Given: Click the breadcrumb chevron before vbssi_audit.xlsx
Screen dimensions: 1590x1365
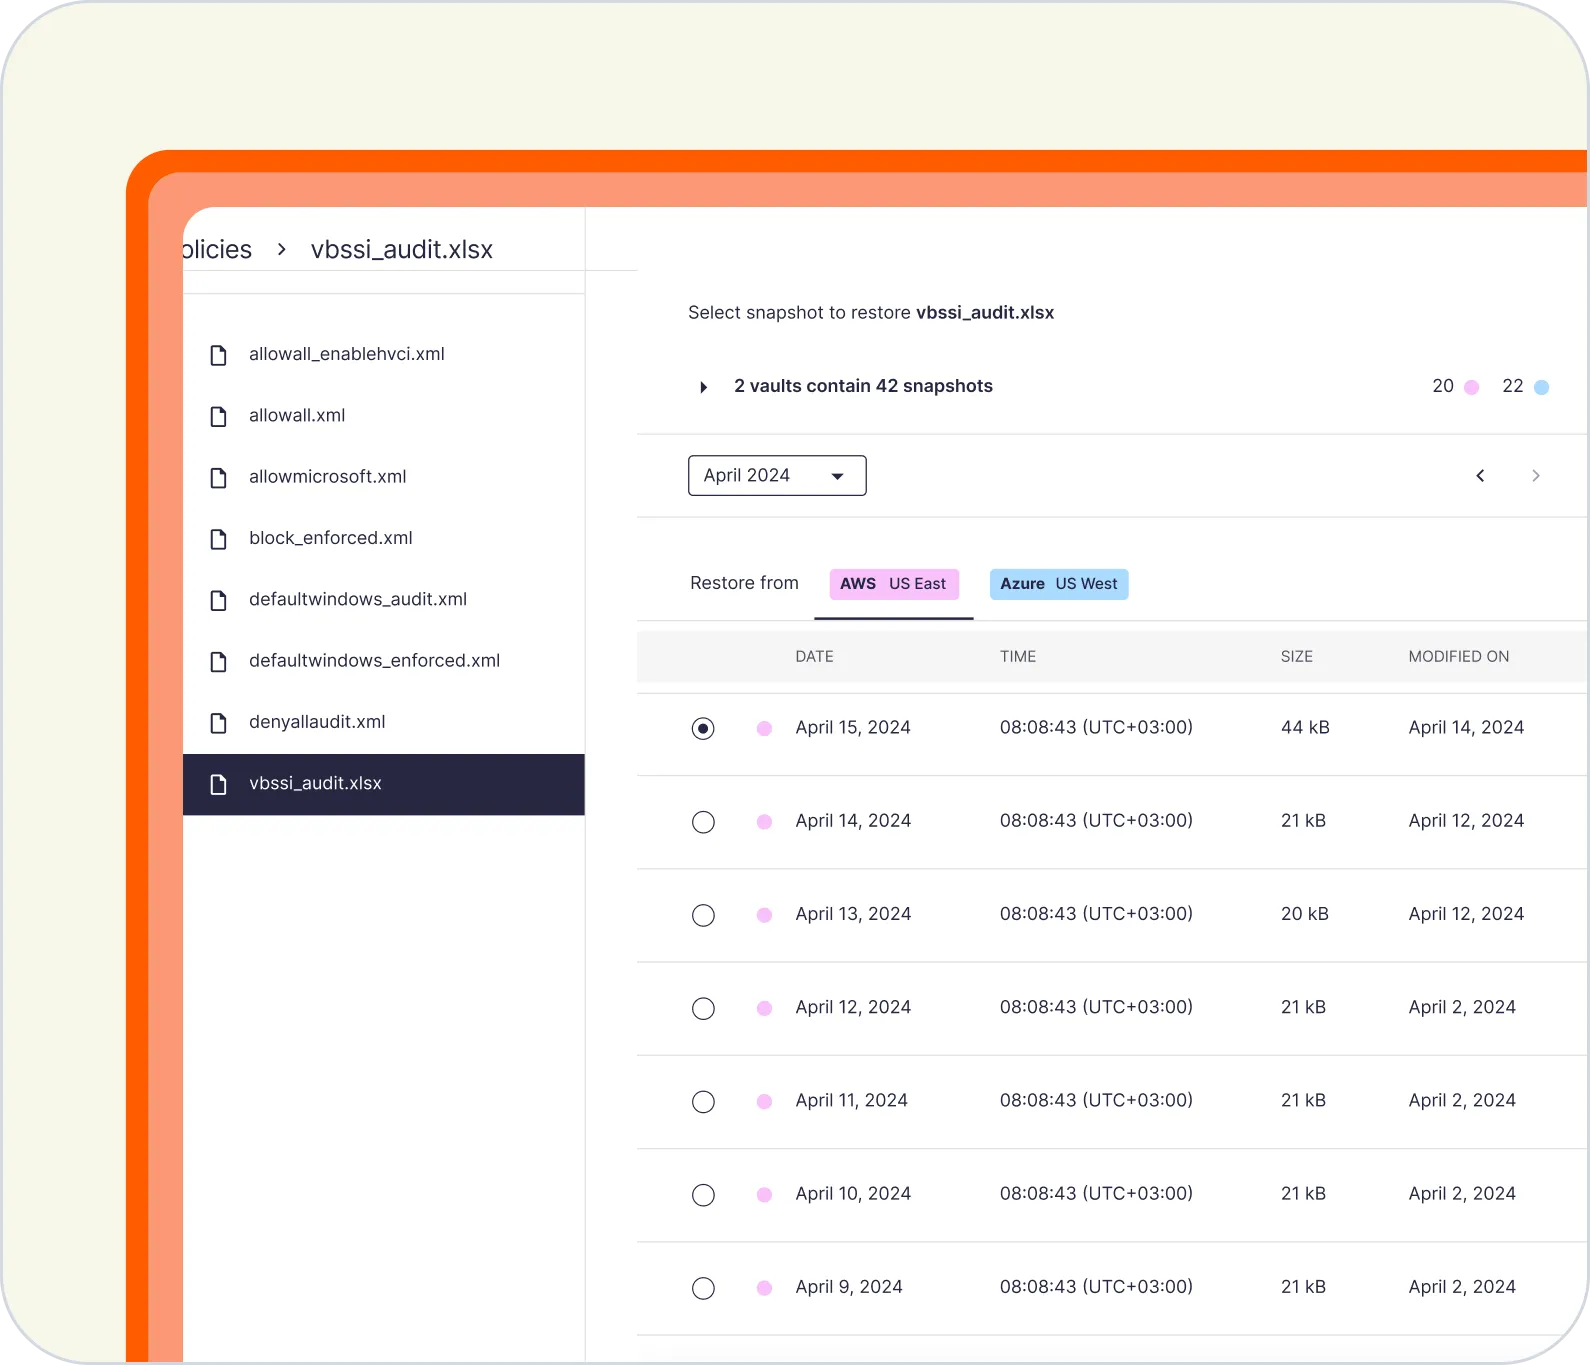Looking at the screenshot, I should pyautogui.click(x=282, y=249).
